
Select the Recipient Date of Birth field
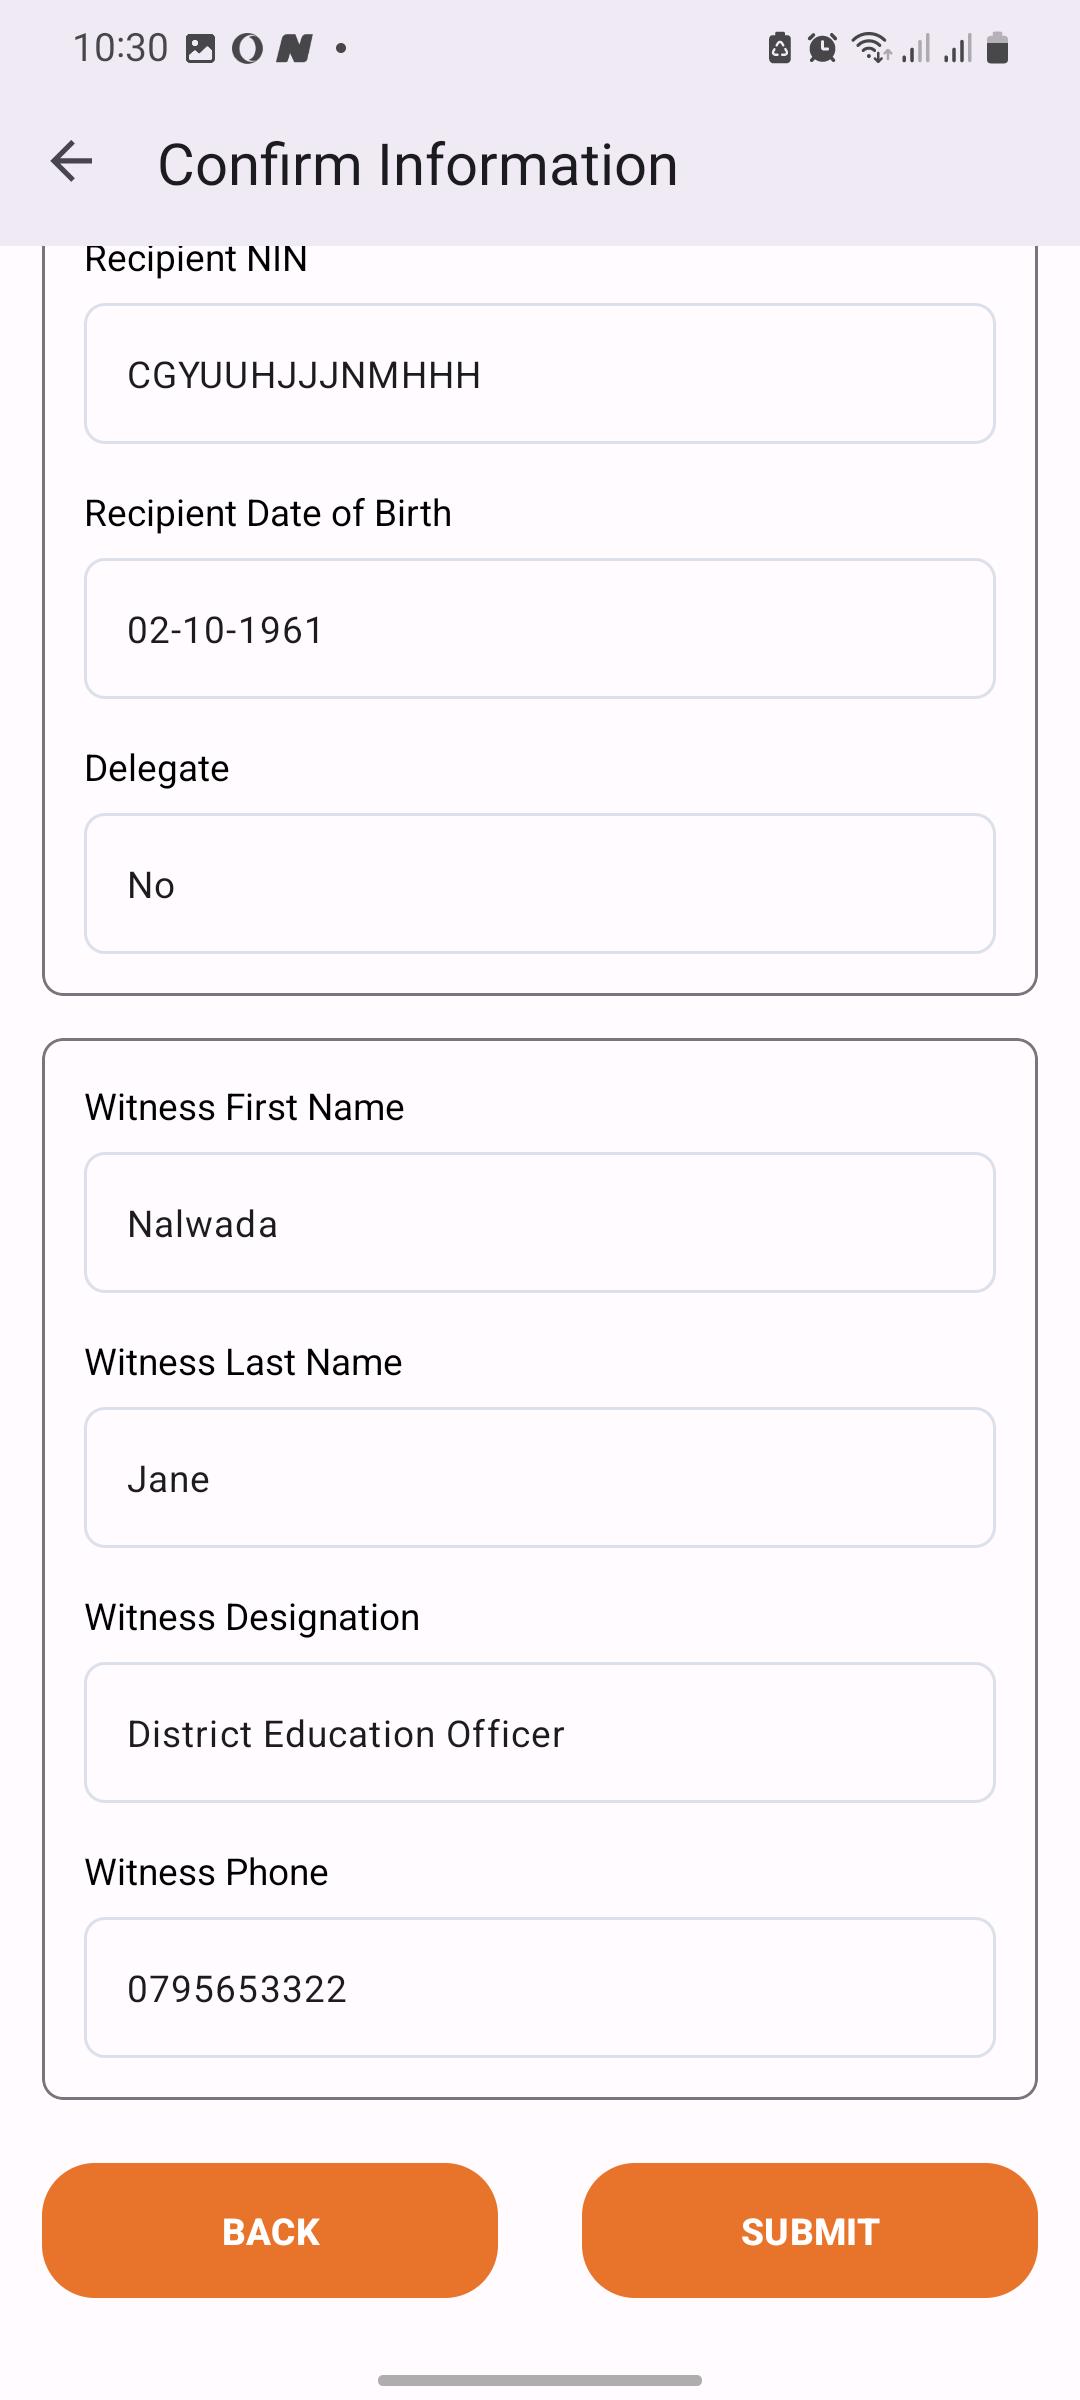pos(540,629)
